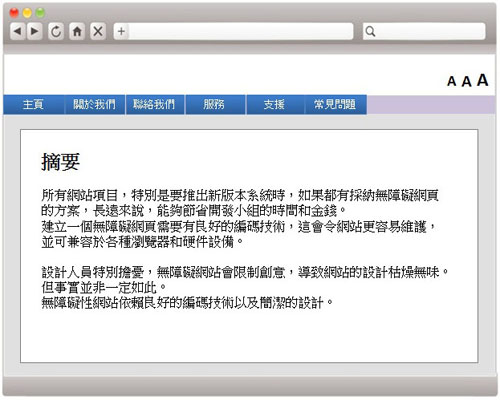This screenshot has height=400, width=500.
Task: Click the text line starting 無障礙性網站依賴
Action: tap(187, 303)
